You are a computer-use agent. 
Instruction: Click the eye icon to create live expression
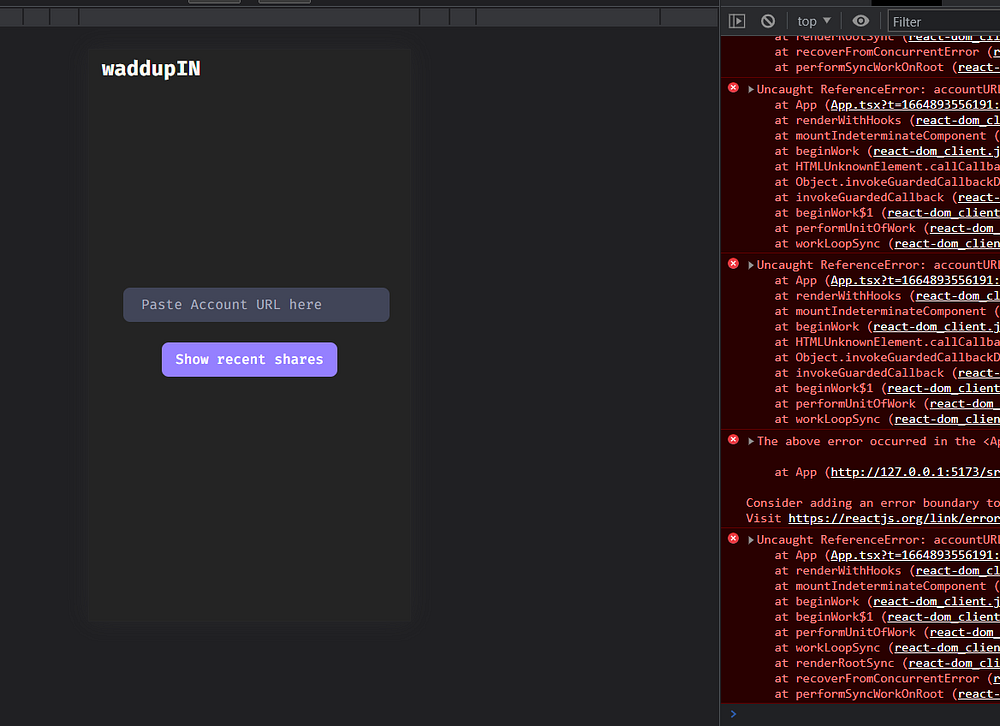(x=860, y=21)
